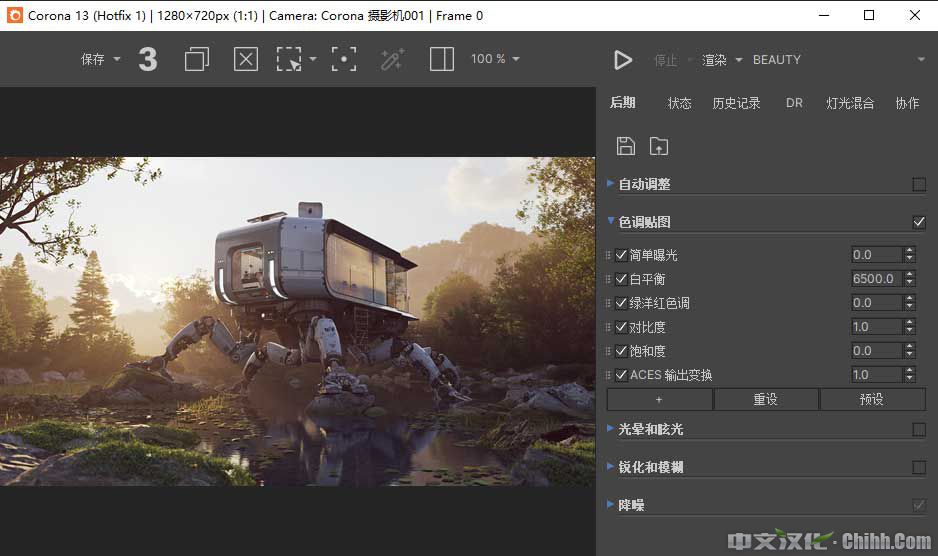Open the 灯光混合 tab
The width and height of the screenshot is (938, 556).
point(850,103)
